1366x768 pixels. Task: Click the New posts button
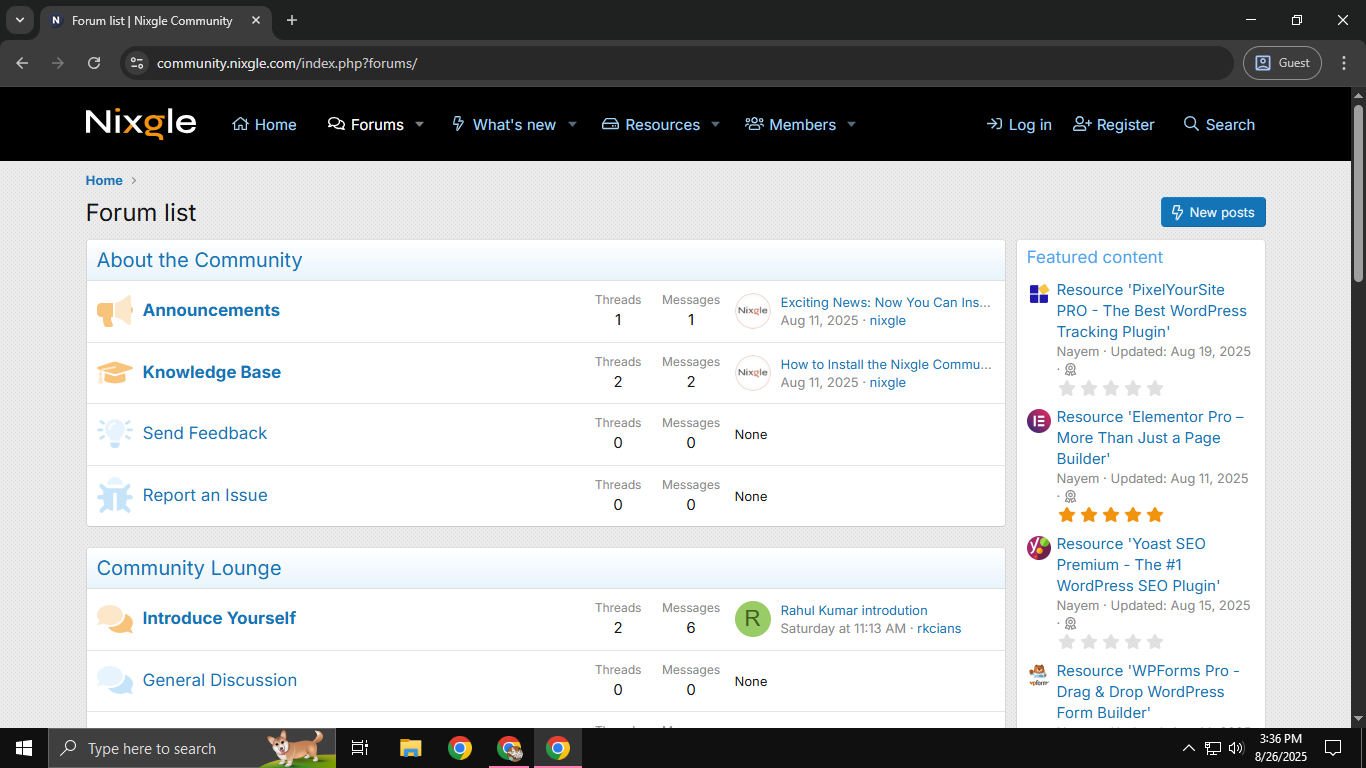pos(1213,212)
